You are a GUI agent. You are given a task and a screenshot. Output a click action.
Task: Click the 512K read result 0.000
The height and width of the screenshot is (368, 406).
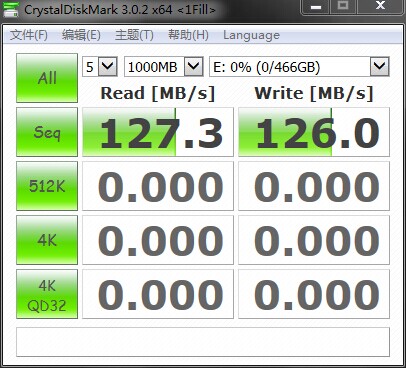pos(158,186)
